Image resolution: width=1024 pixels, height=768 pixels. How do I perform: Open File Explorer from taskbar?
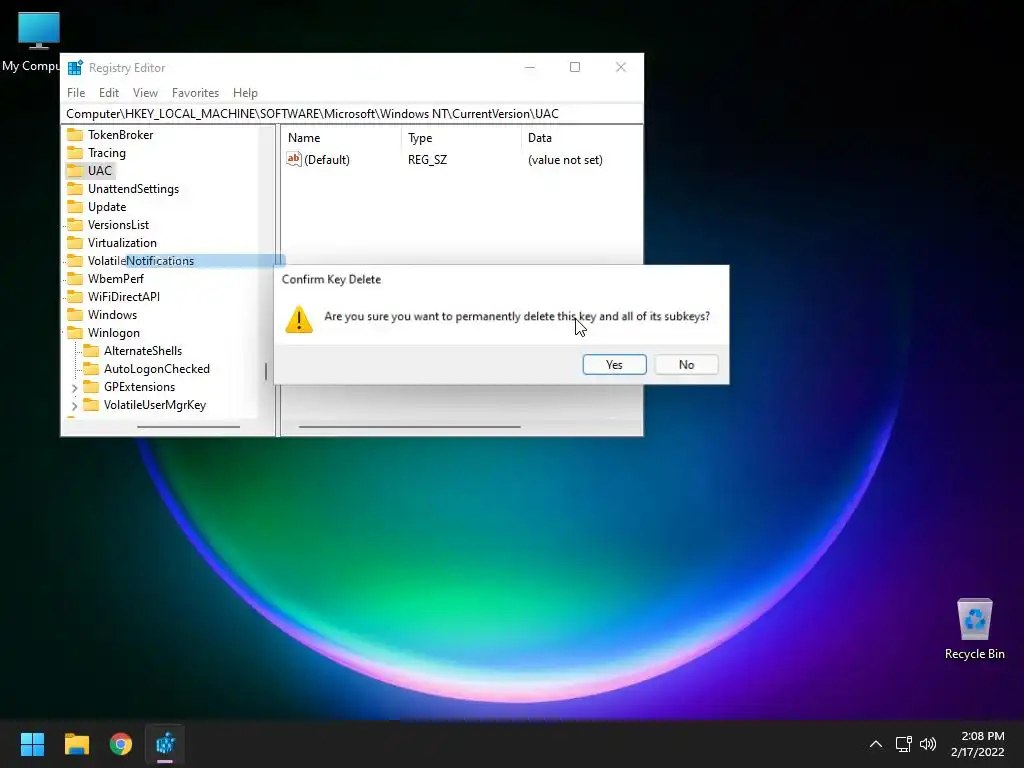(76, 744)
